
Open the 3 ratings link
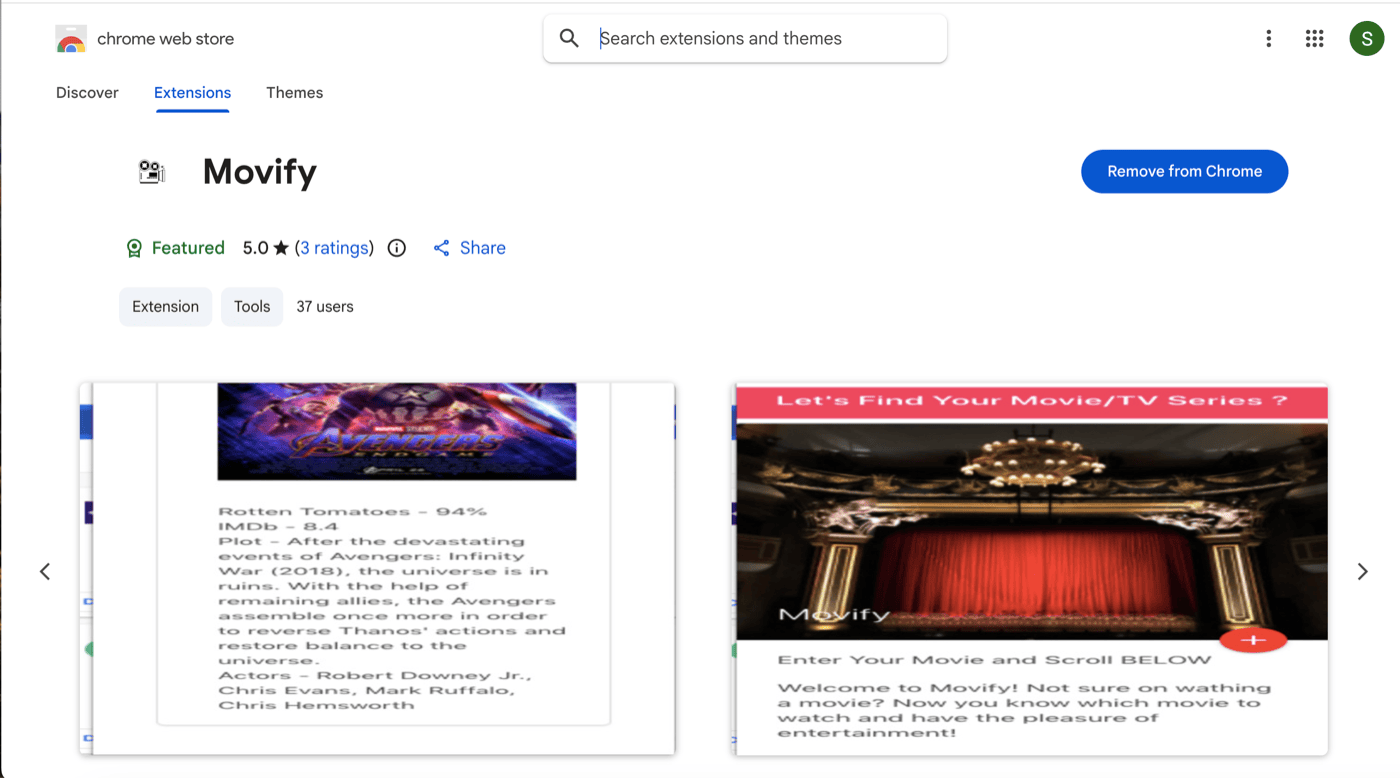pos(334,248)
